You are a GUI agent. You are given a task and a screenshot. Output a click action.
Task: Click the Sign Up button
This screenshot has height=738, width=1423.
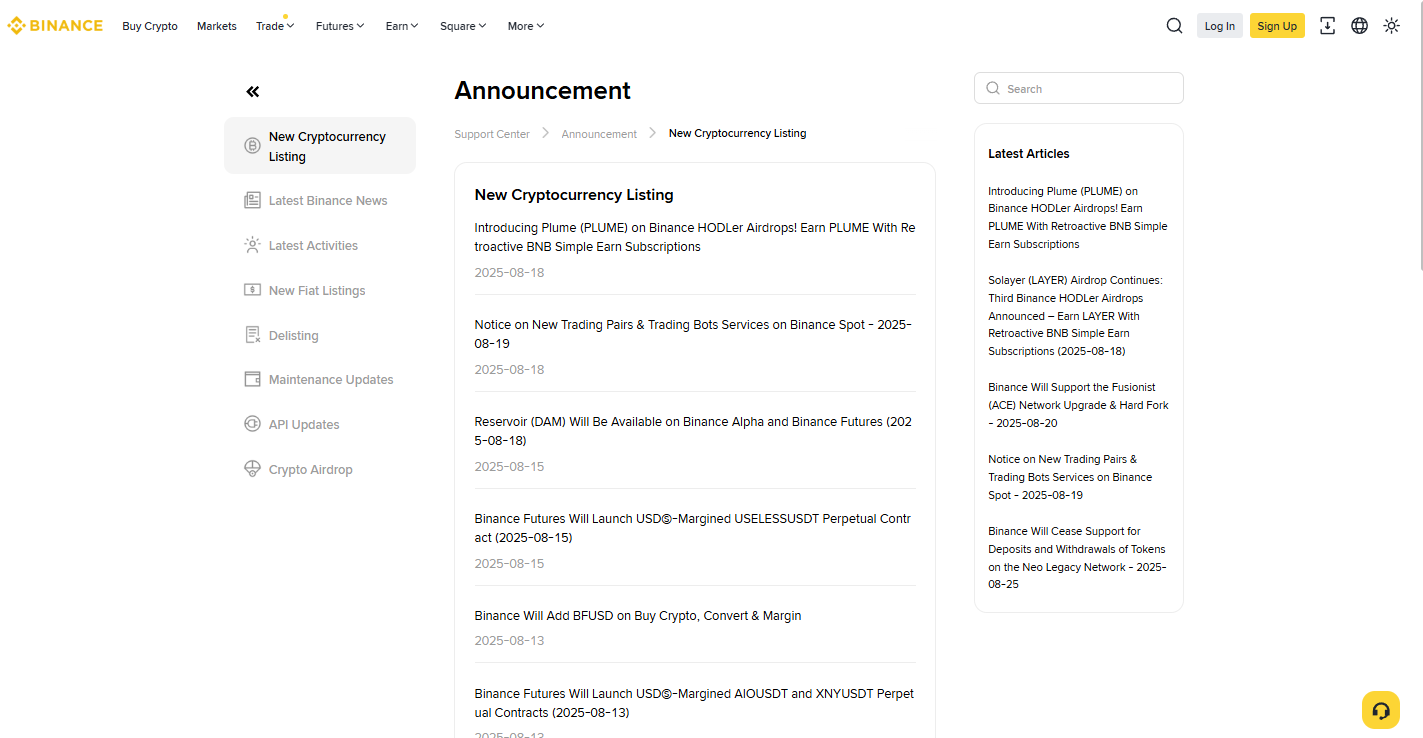point(1277,26)
